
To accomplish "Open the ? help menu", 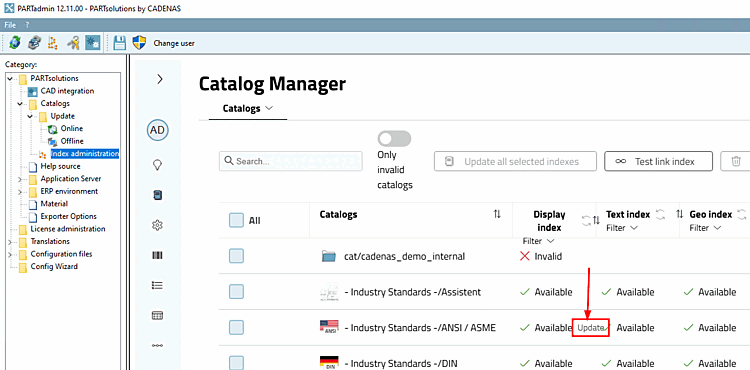I will pyautogui.click(x=27, y=24).
